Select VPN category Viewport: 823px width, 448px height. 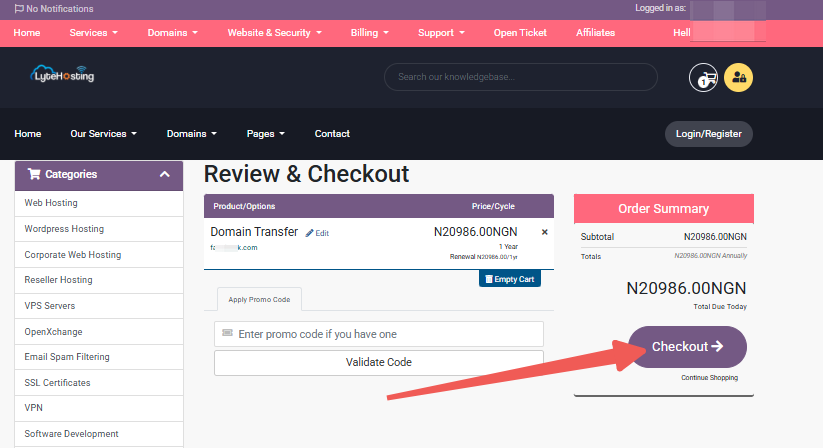[x=99, y=408]
